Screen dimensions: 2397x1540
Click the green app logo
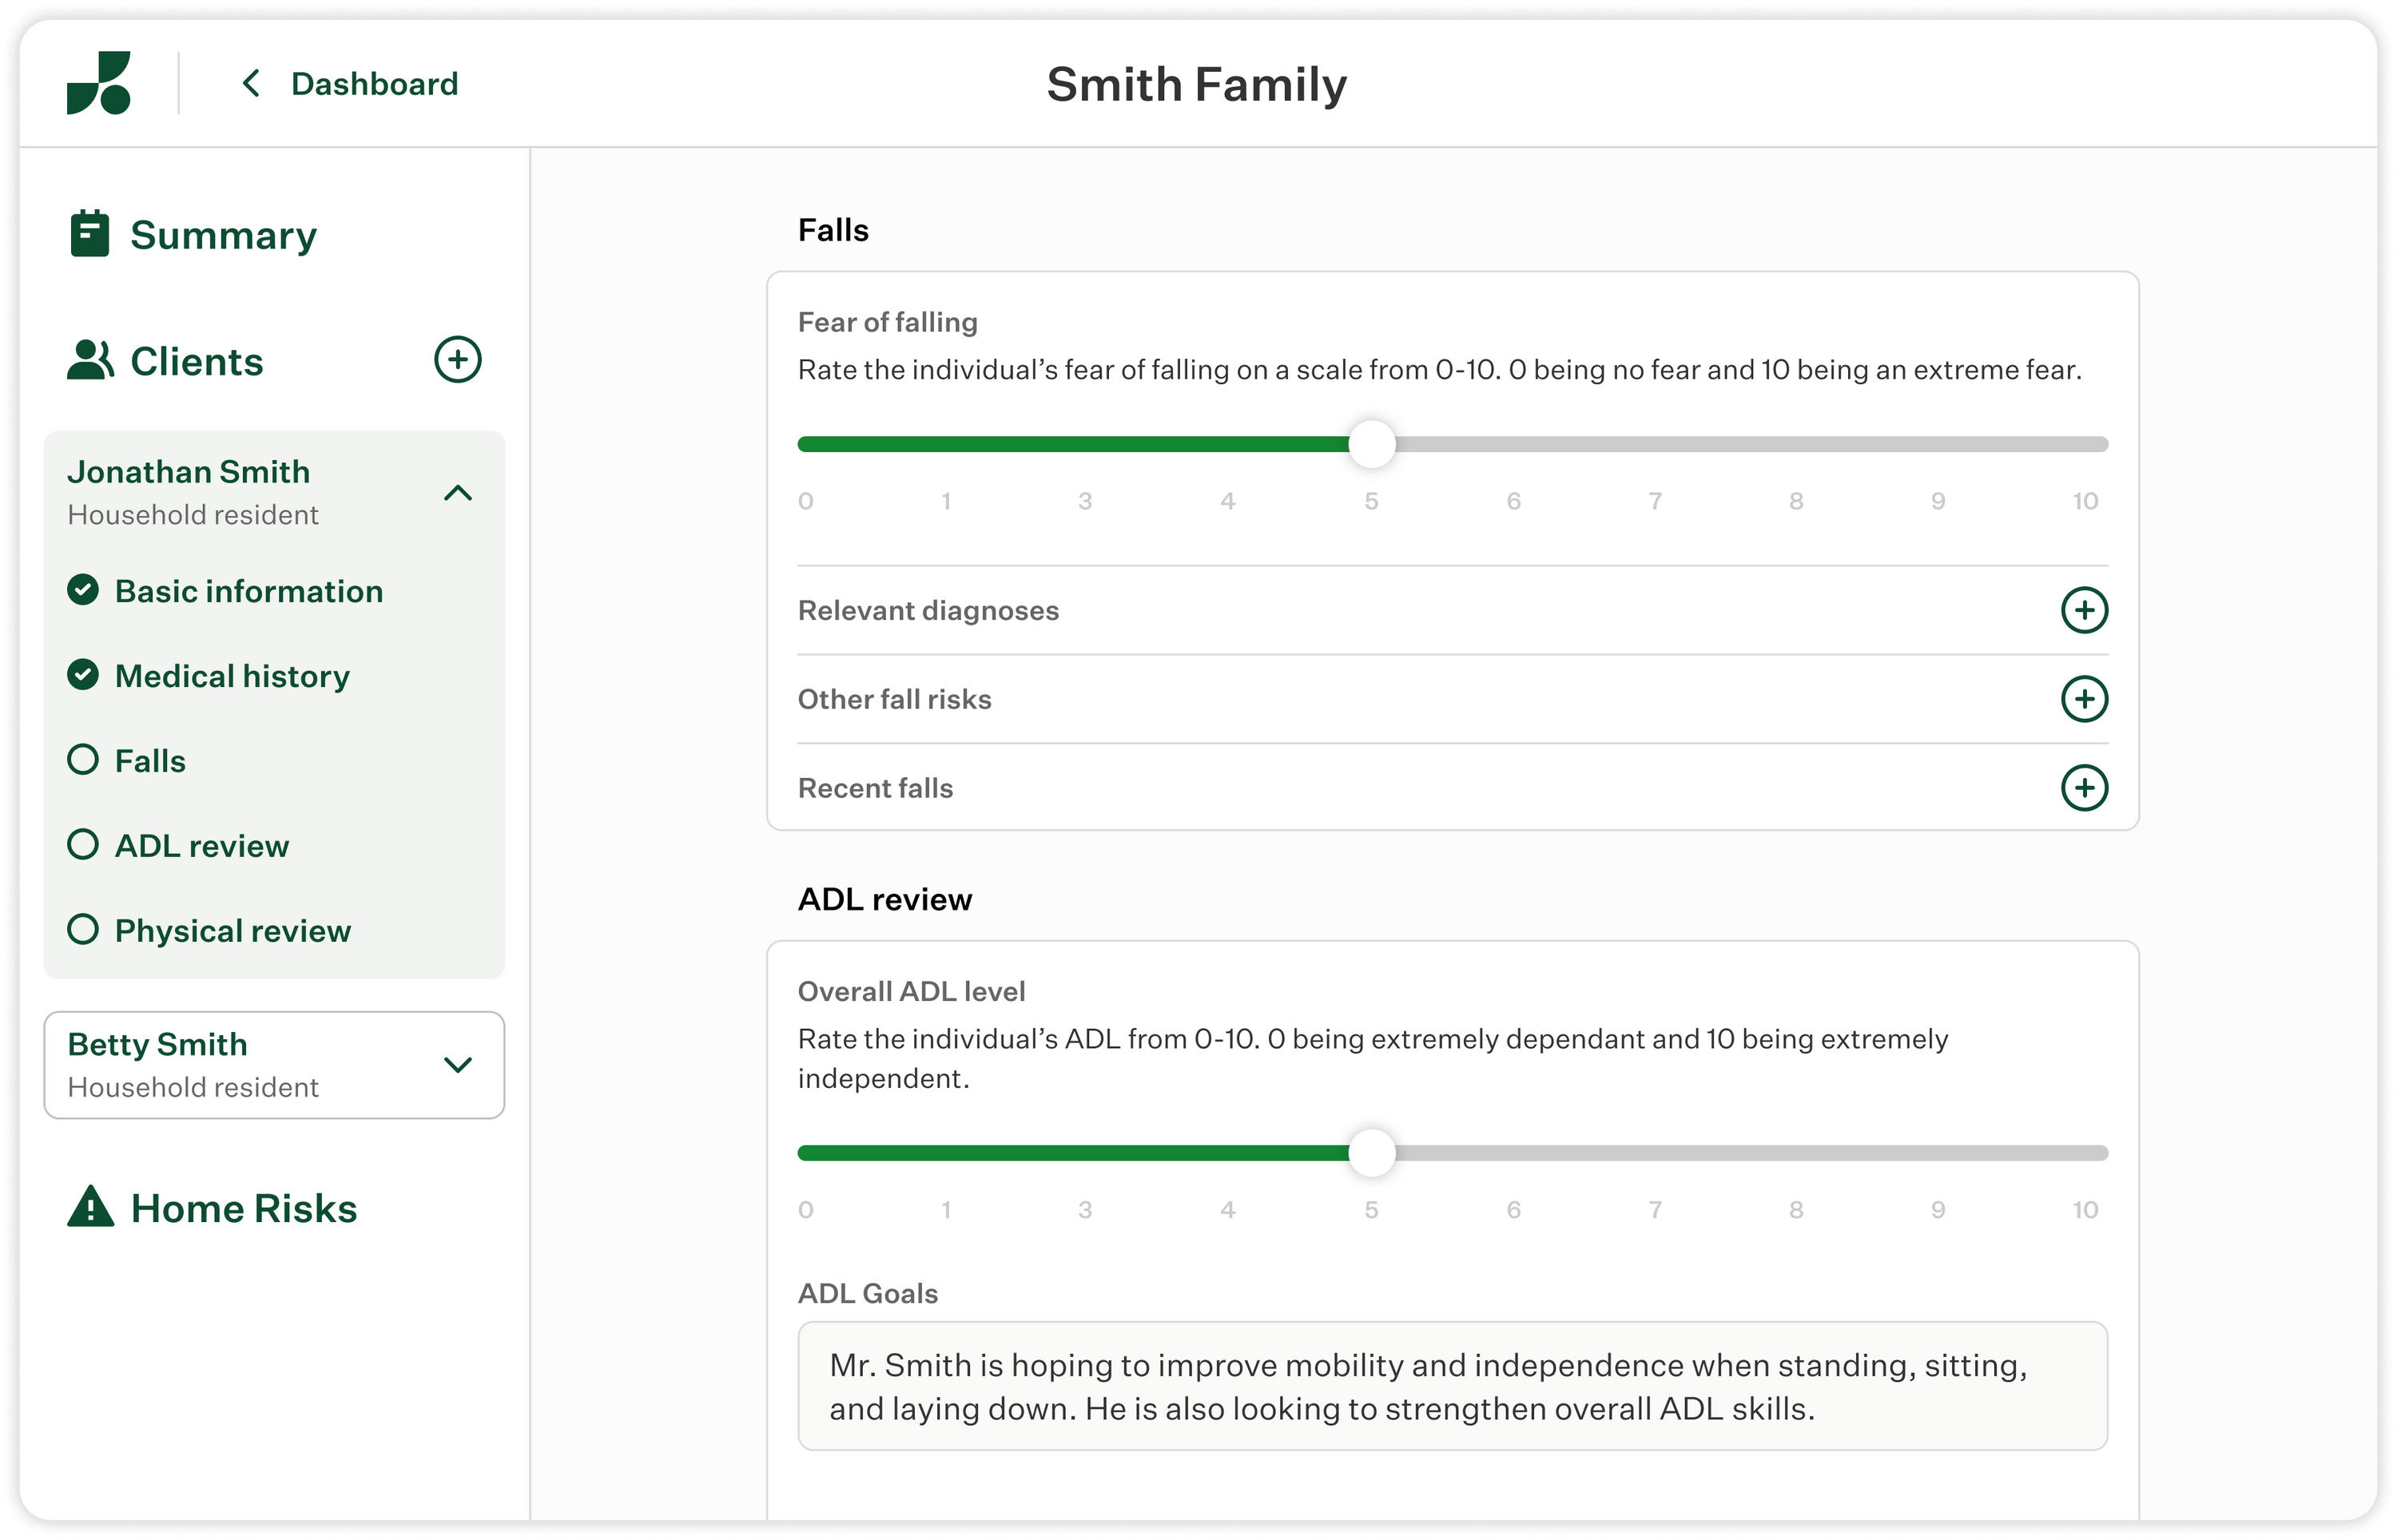click(98, 83)
